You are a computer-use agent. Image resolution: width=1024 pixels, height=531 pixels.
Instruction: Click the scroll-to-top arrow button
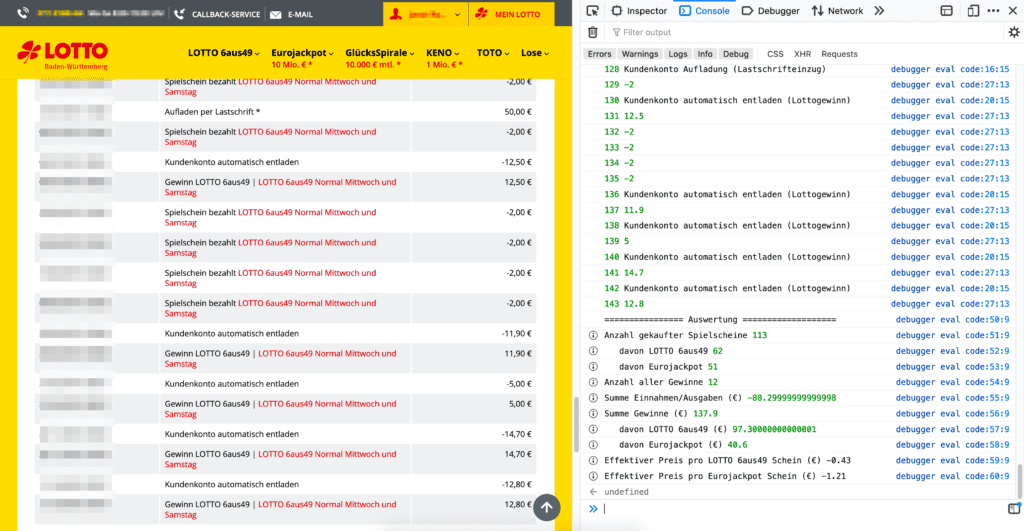coord(547,507)
